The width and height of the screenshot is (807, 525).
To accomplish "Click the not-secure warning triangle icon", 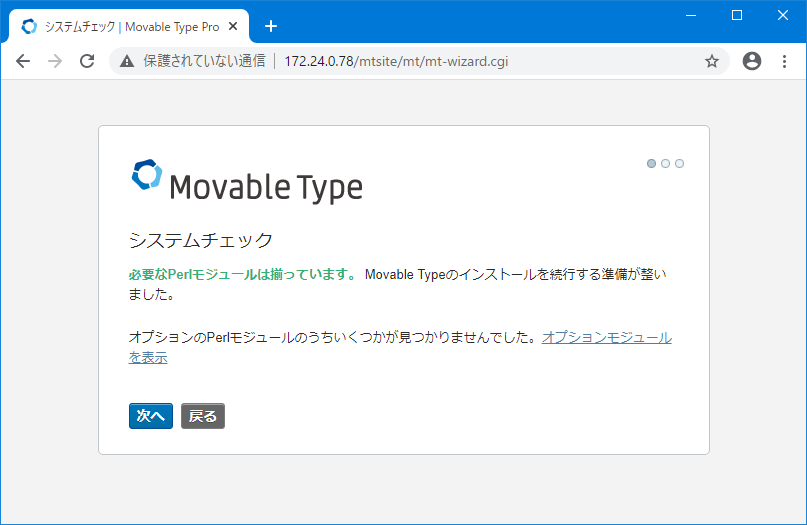I will click(x=127, y=61).
